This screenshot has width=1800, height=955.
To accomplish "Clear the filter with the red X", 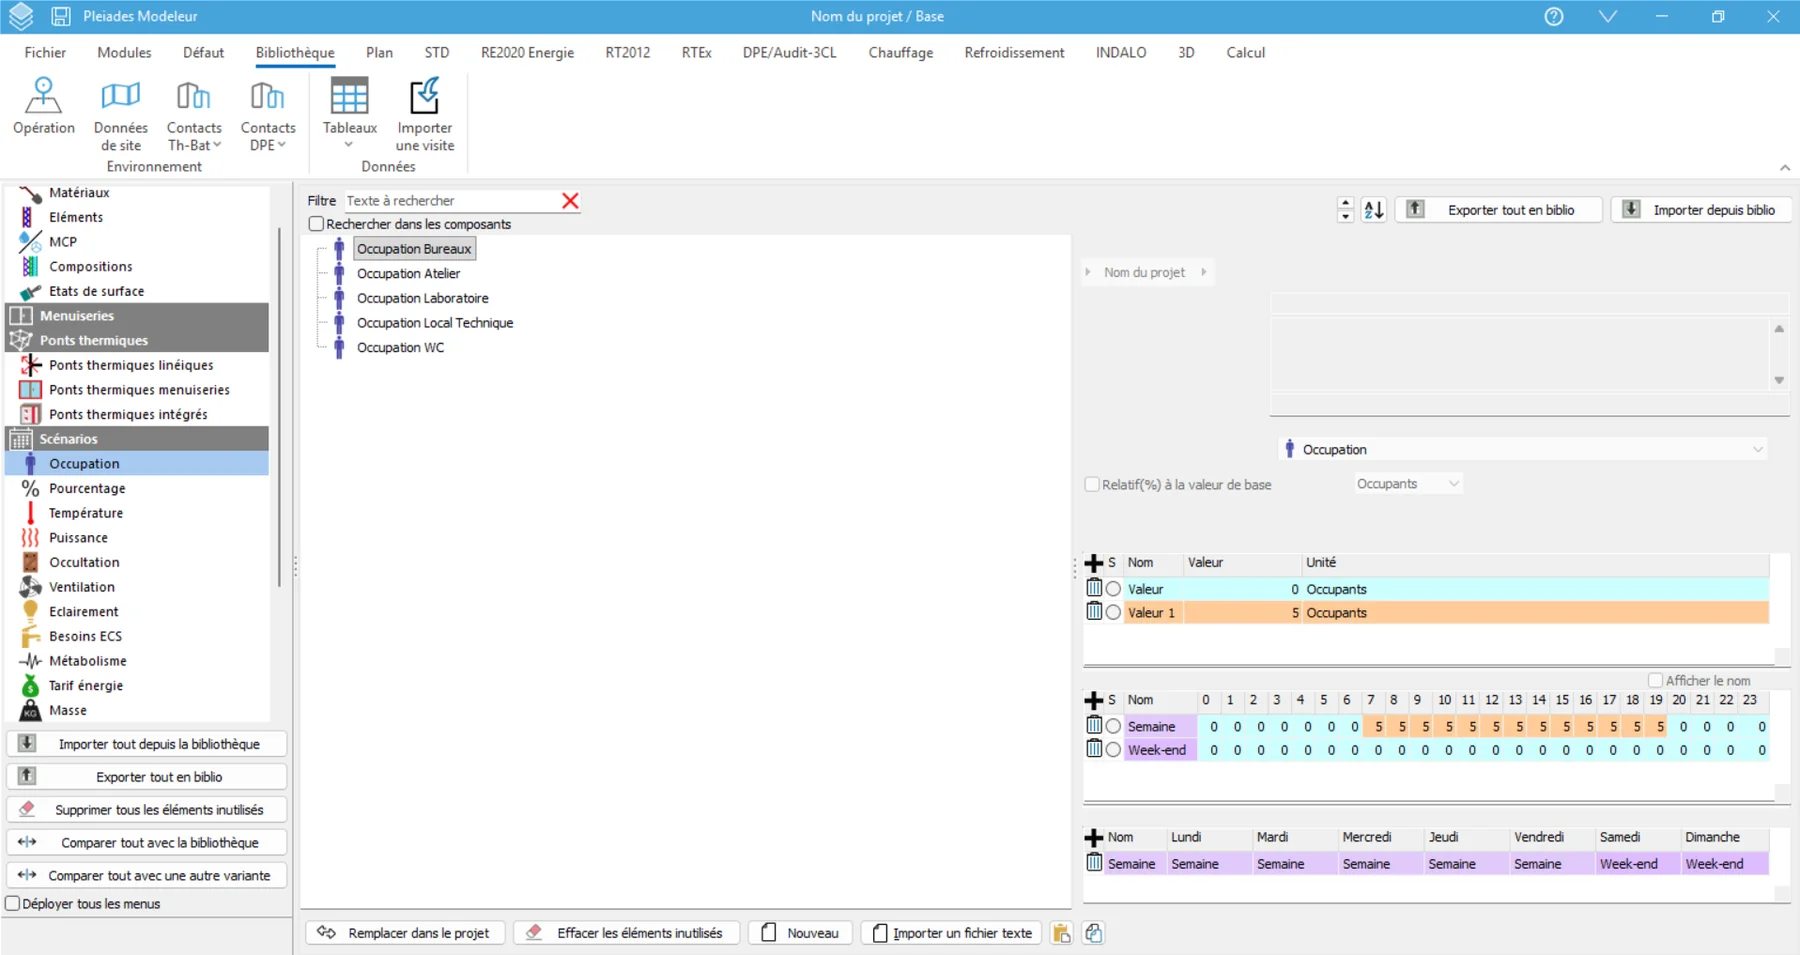I will [570, 201].
